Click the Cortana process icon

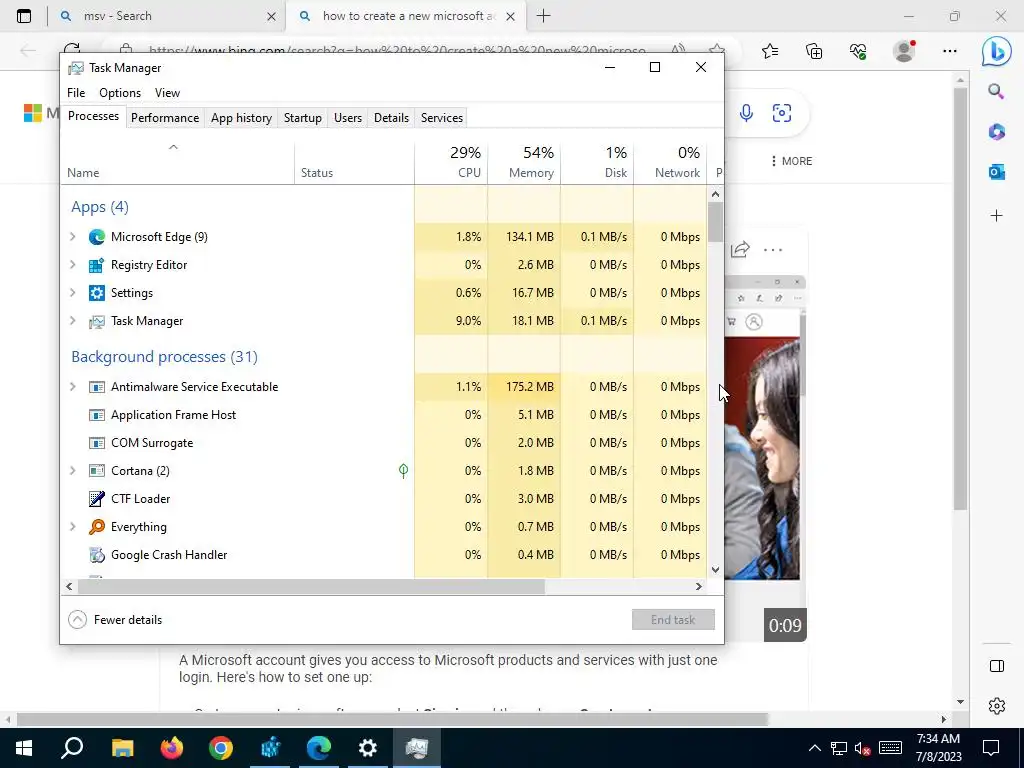click(x=97, y=471)
